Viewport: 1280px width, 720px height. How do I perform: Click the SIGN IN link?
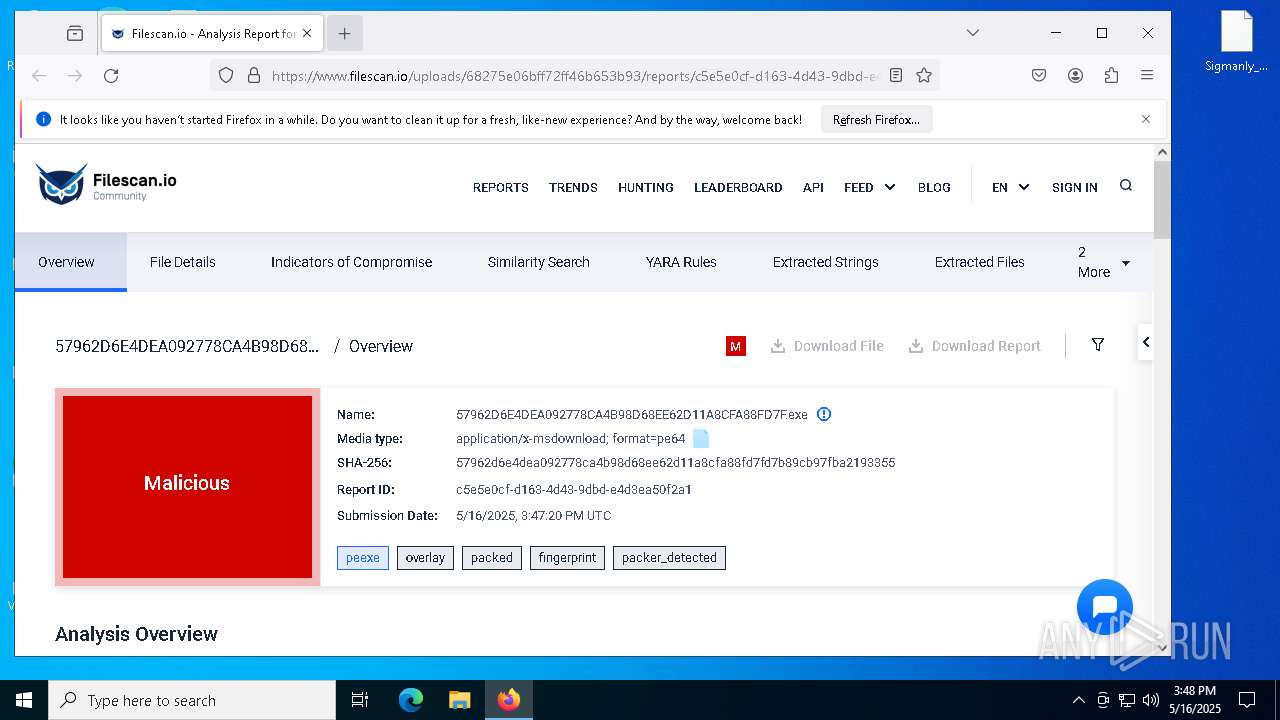tap(1075, 187)
